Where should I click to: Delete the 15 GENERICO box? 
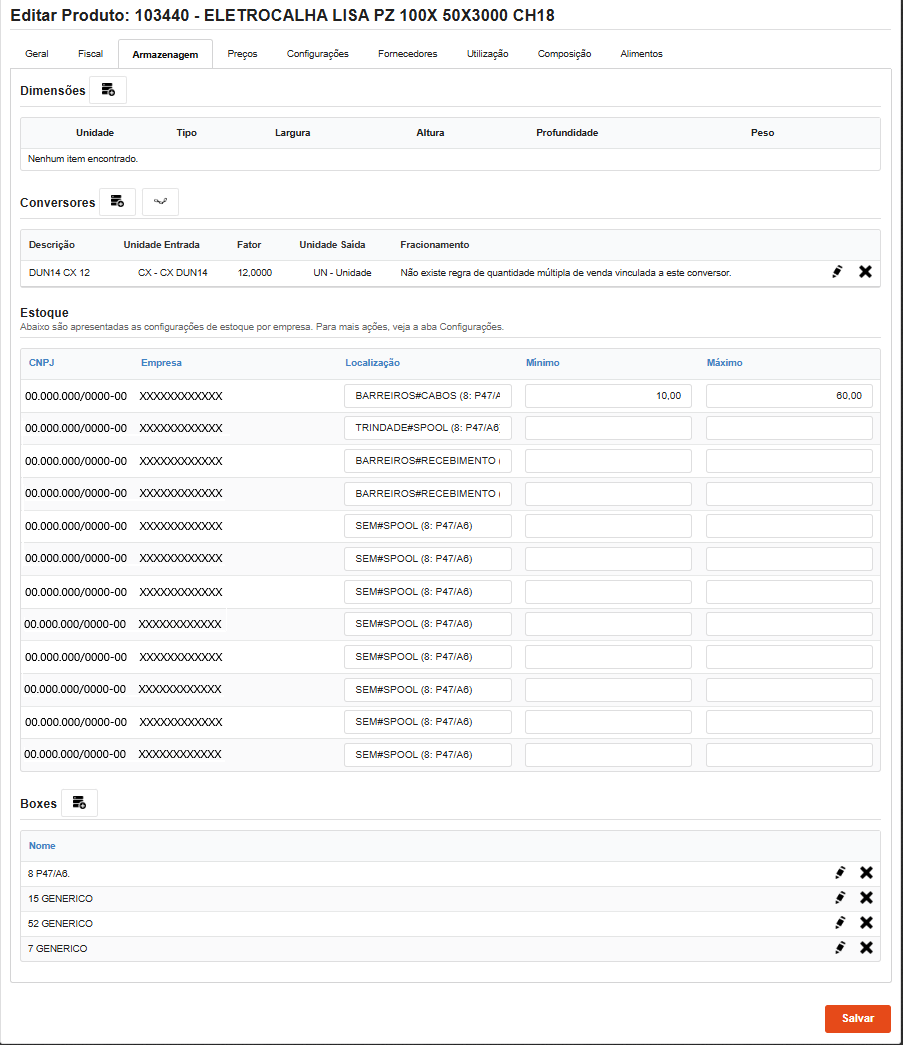coord(866,897)
